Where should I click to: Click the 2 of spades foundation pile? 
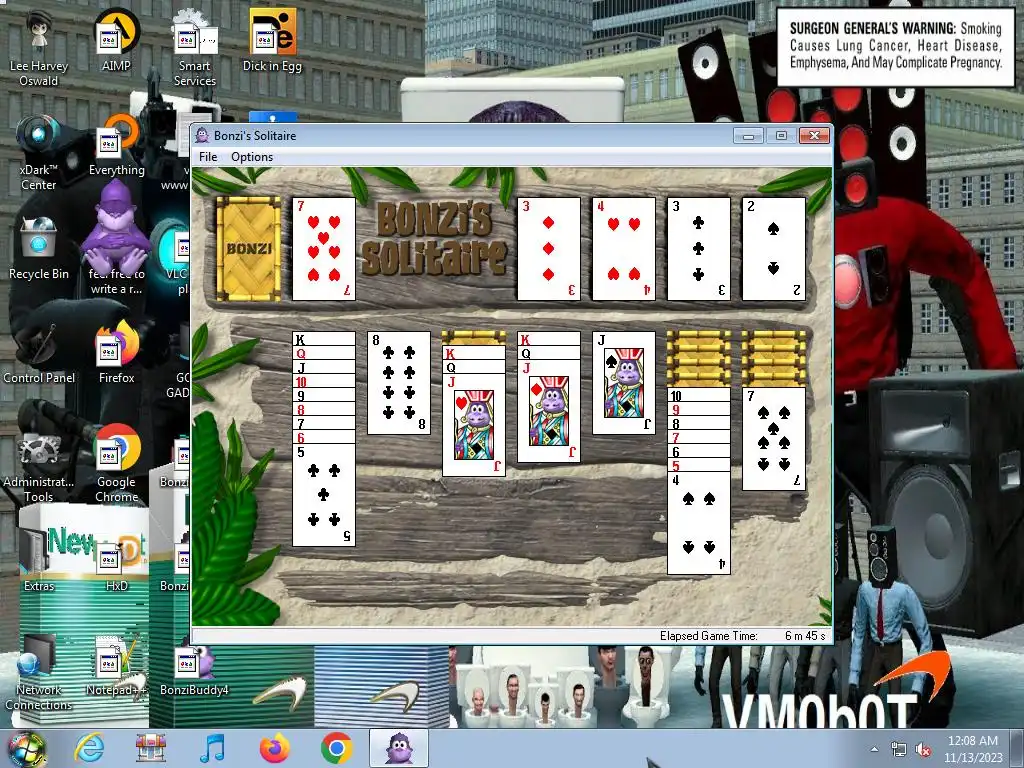[x=774, y=249]
